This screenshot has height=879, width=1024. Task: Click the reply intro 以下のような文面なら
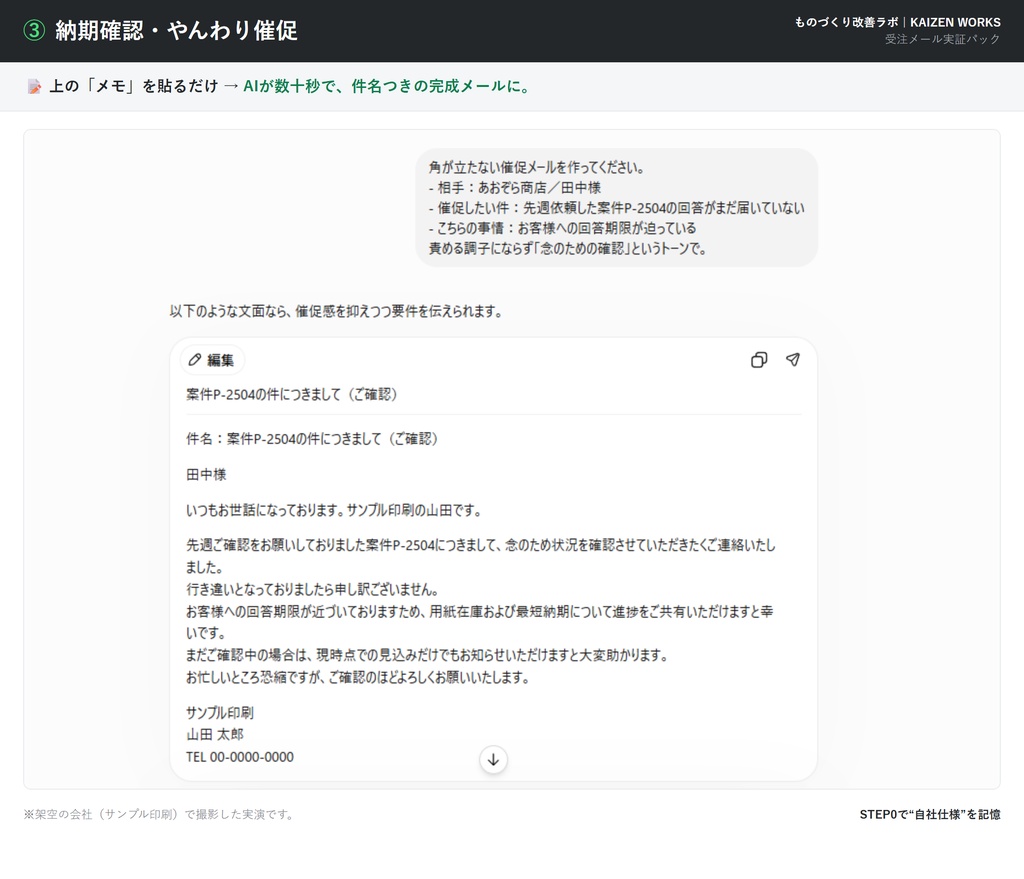pyautogui.click(x=336, y=312)
